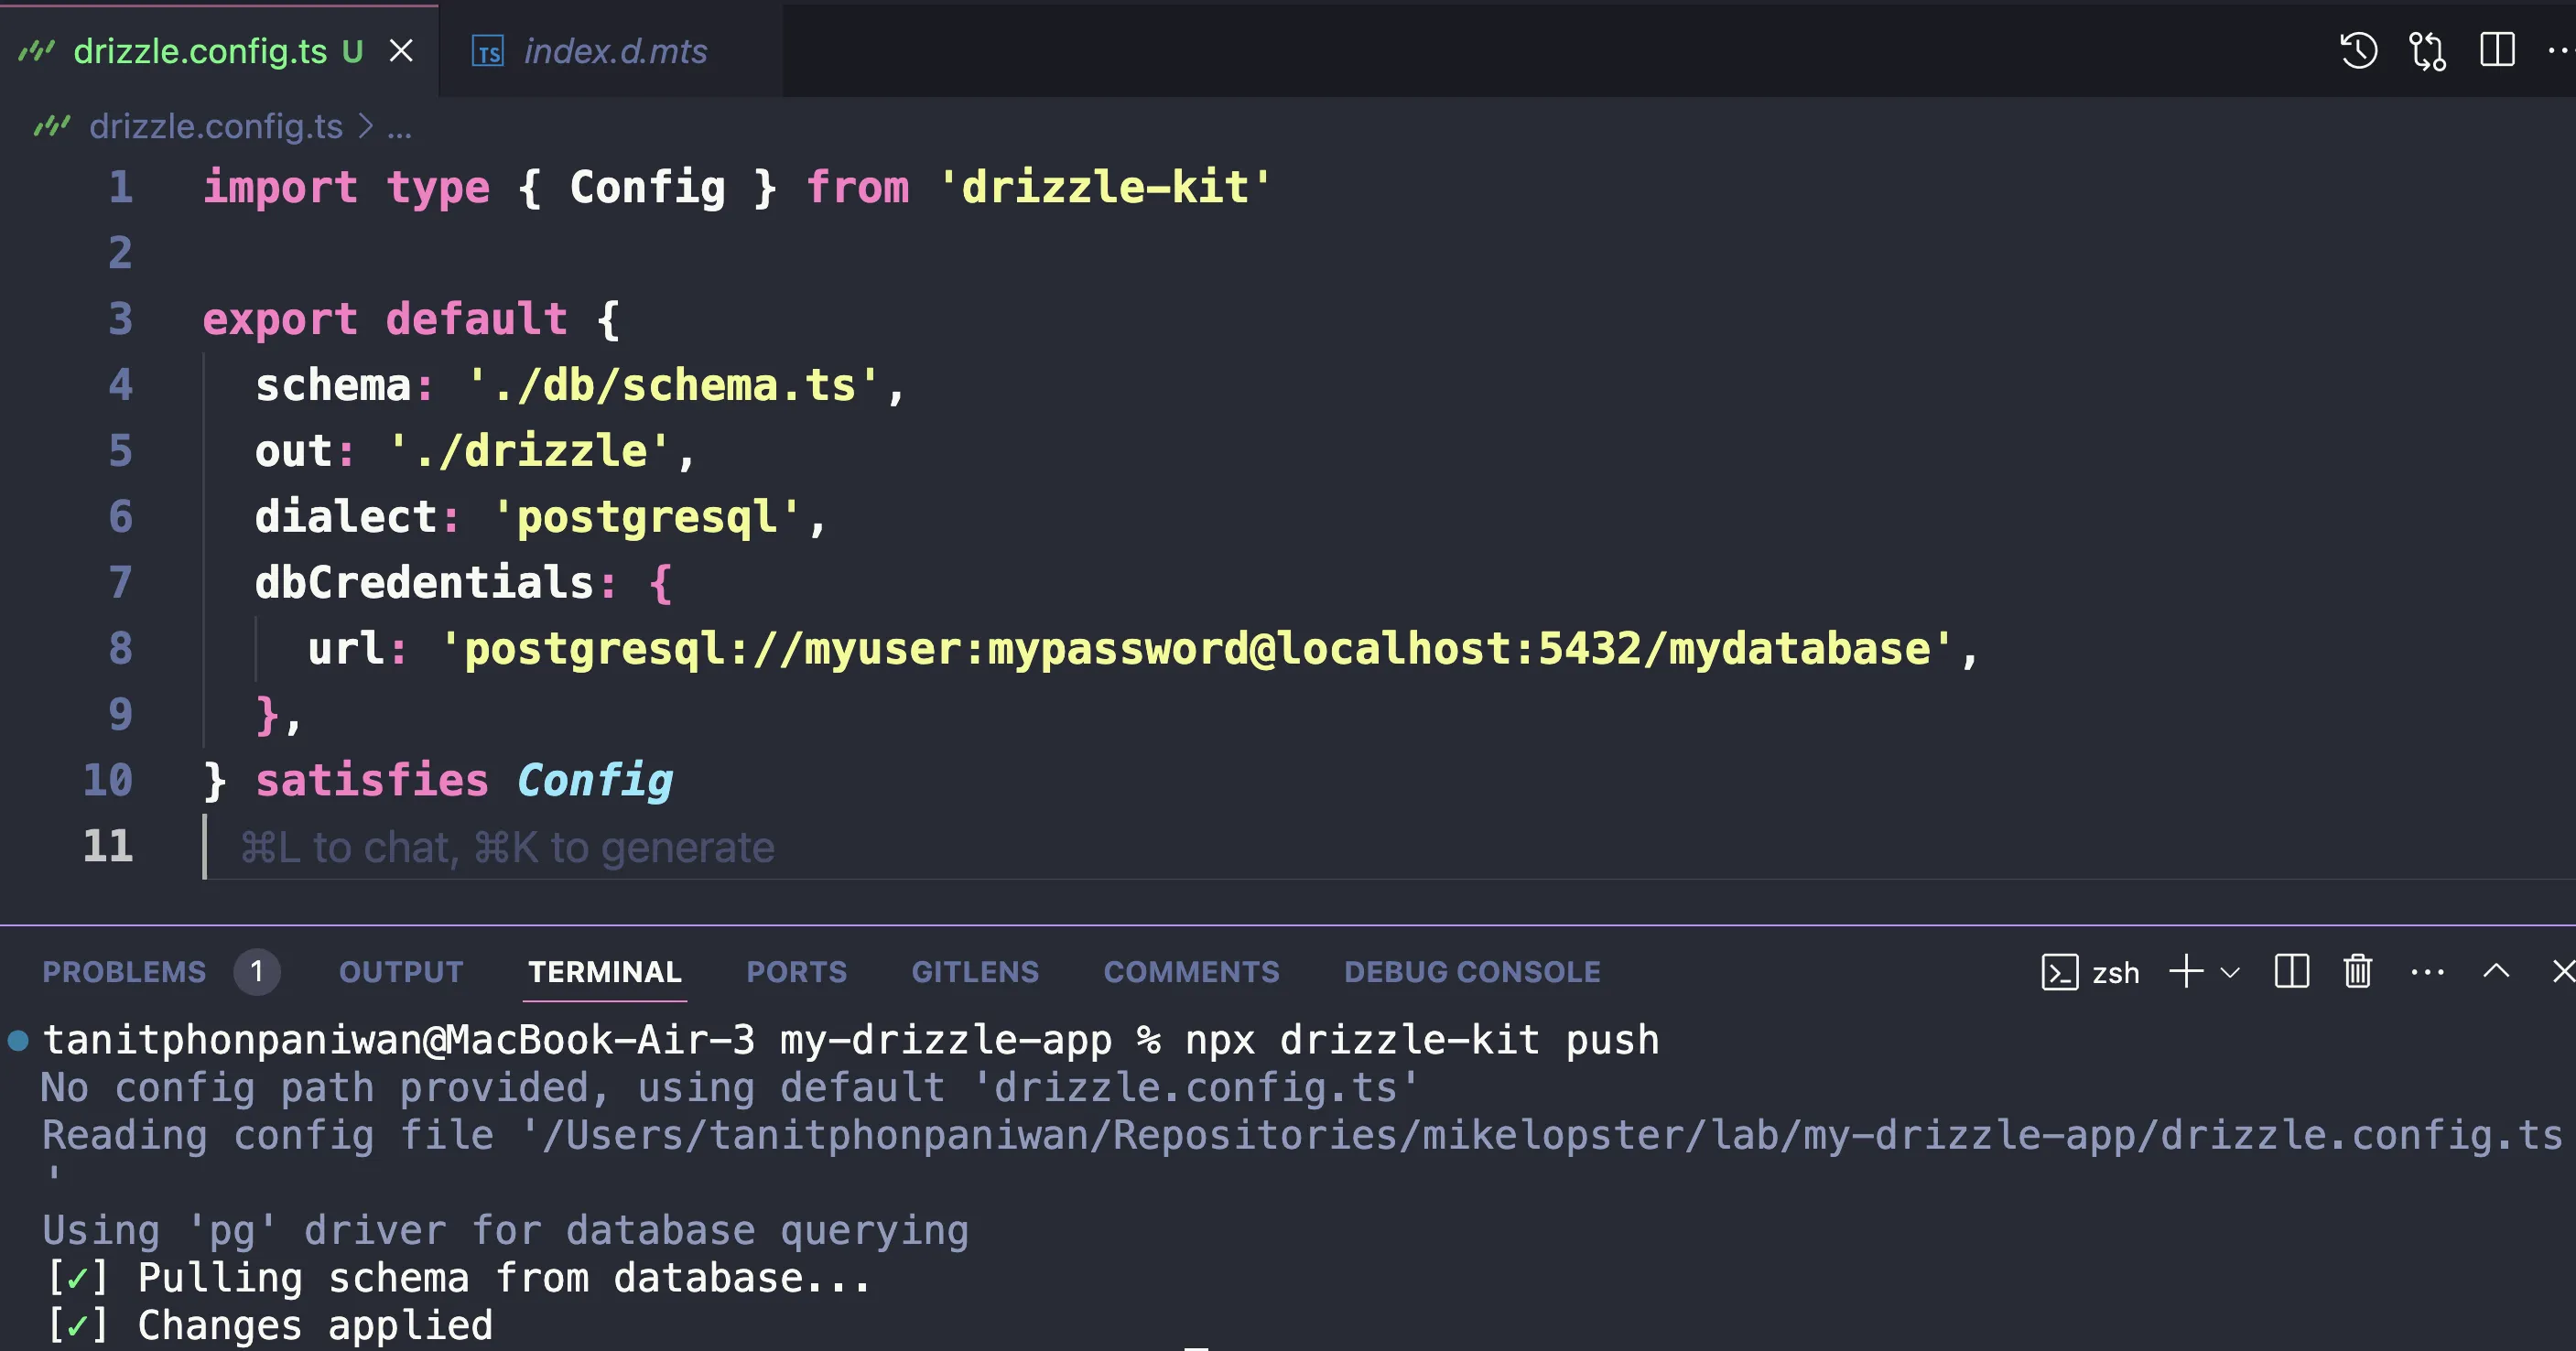Click the TypeScript icon on index.d.mts tab

(x=488, y=51)
